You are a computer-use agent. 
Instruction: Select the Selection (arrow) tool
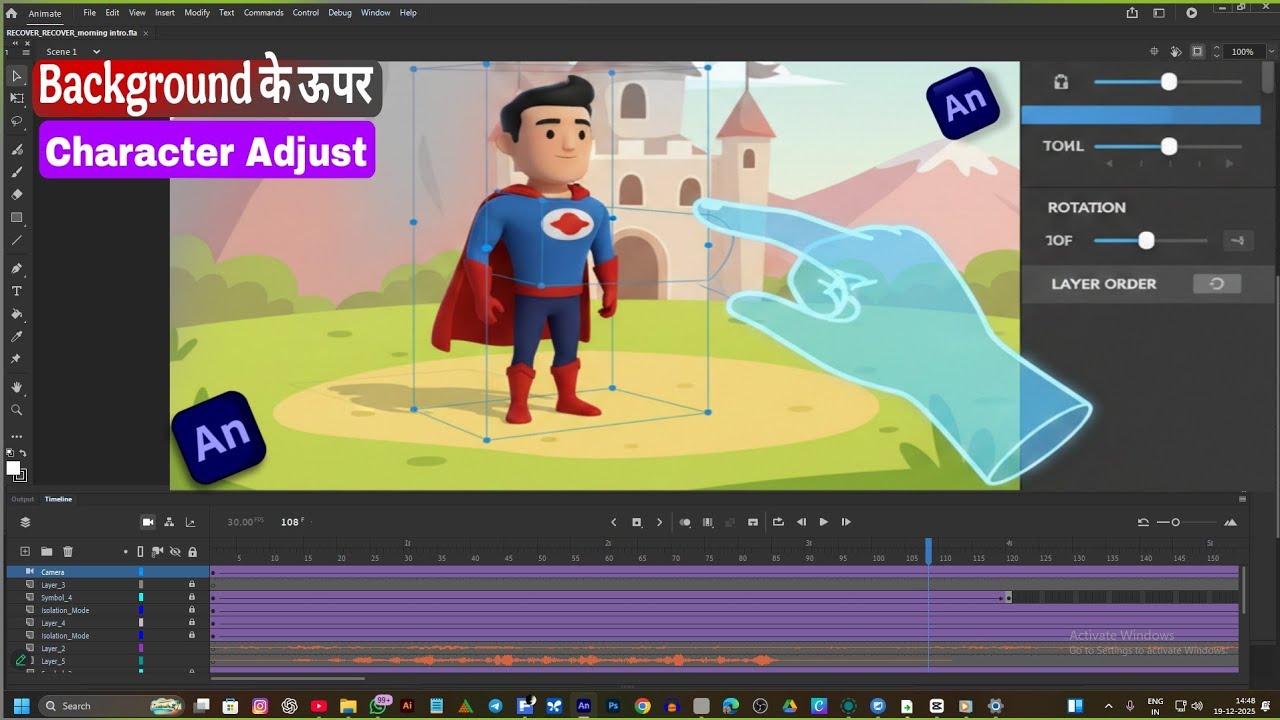pos(16,76)
